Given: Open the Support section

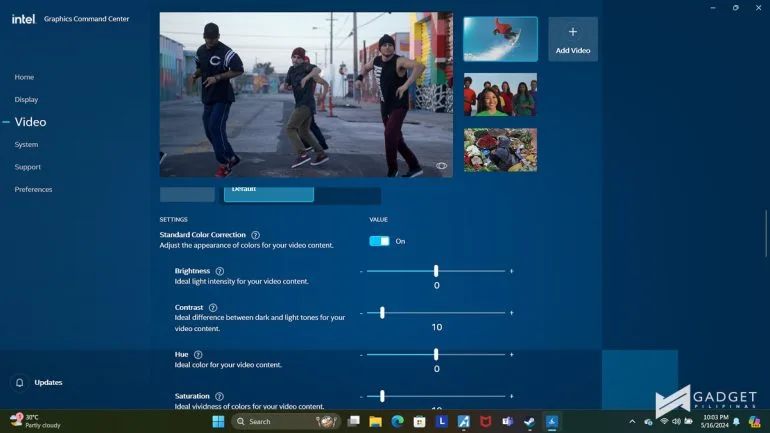Looking at the screenshot, I should [x=28, y=167].
